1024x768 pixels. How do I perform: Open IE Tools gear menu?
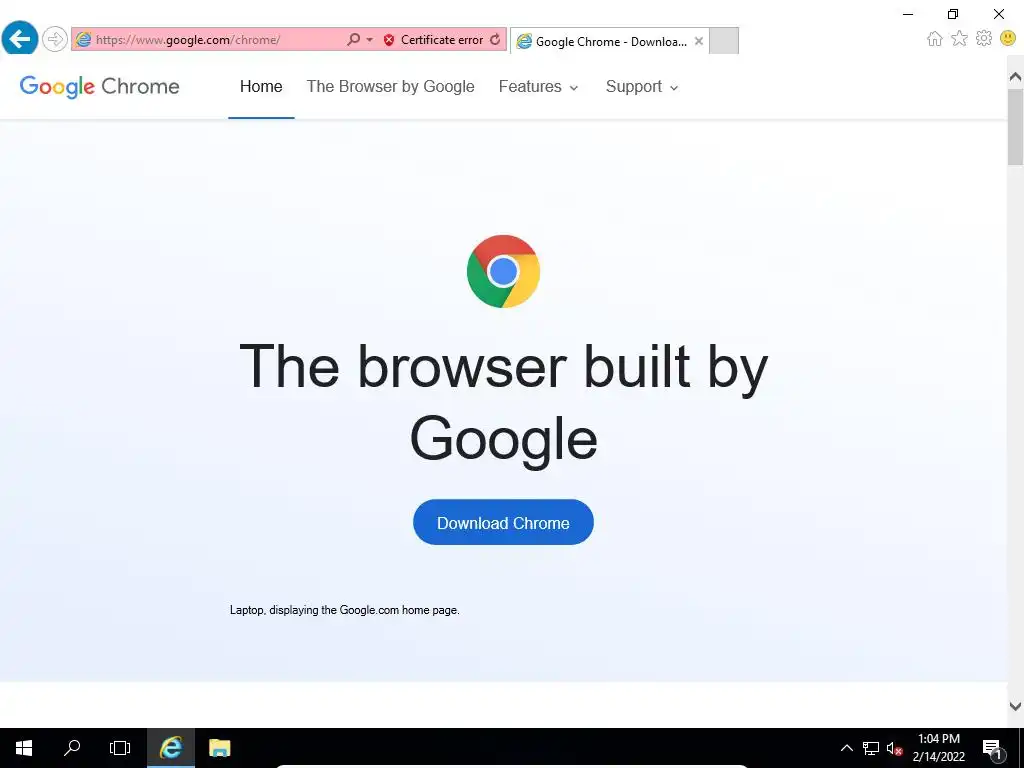(x=984, y=39)
